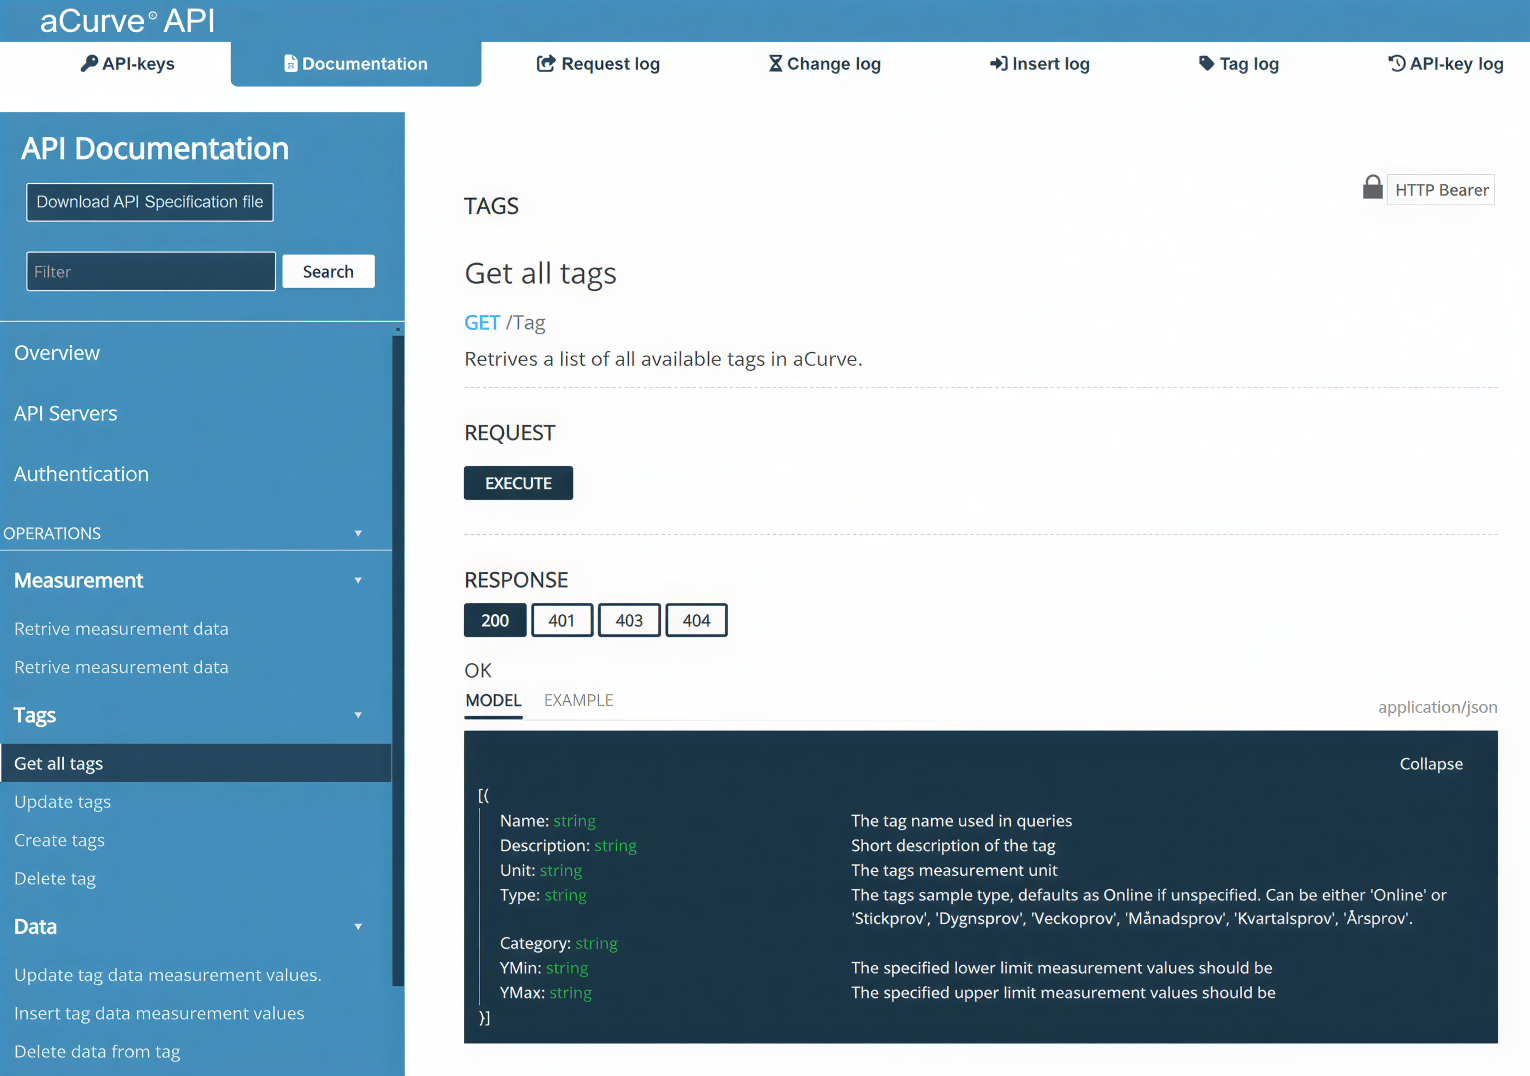The height and width of the screenshot is (1076, 1530).
Task: Select the 404 response code
Action: [696, 620]
